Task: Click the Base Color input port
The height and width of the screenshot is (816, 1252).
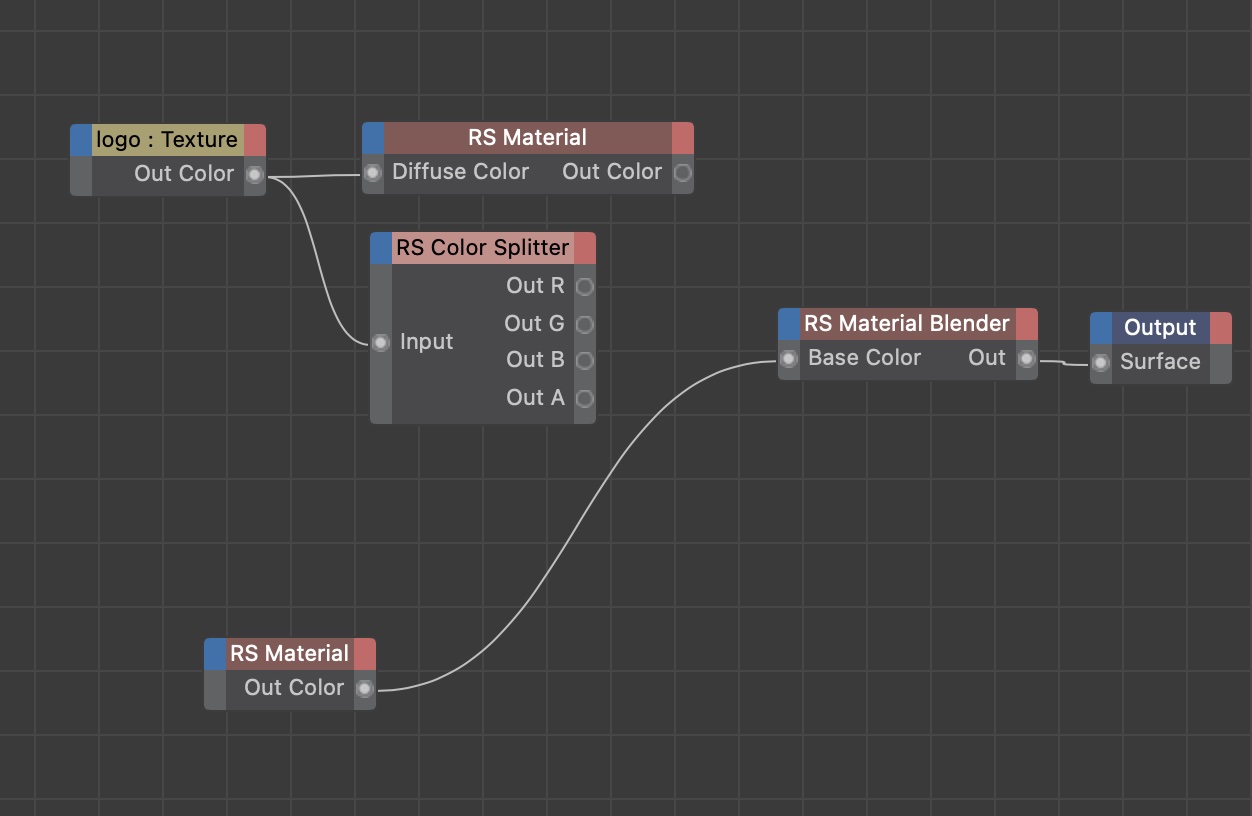Action: [x=789, y=359]
